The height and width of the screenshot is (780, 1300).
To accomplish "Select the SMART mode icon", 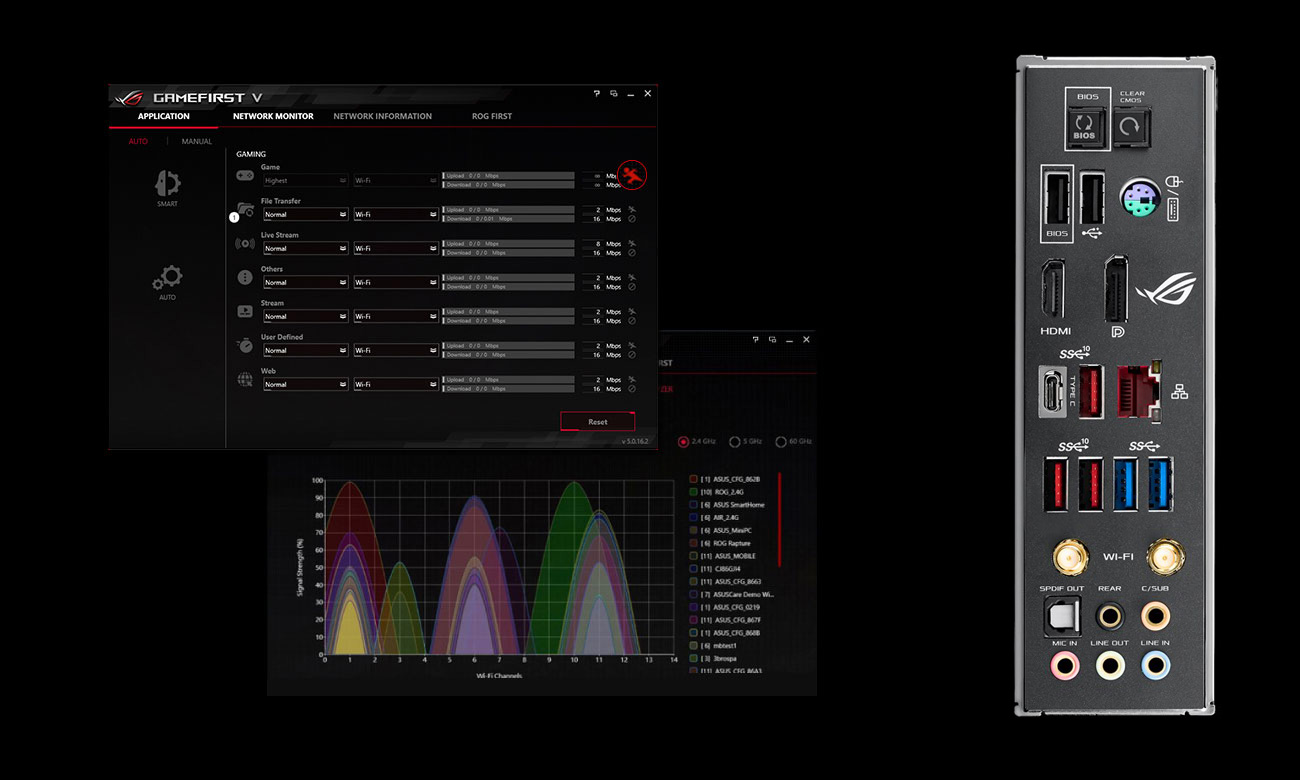I will [167, 183].
